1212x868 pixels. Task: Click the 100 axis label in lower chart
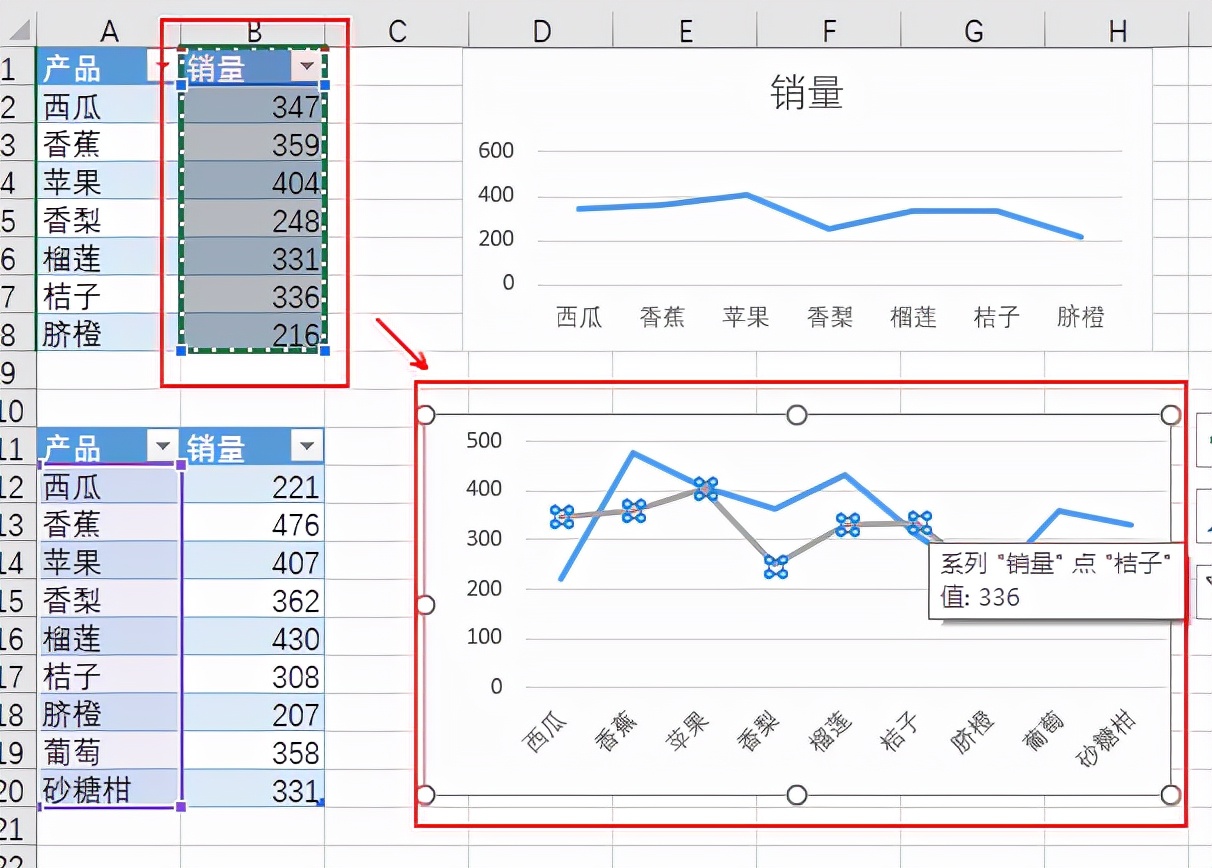point(484,637)
